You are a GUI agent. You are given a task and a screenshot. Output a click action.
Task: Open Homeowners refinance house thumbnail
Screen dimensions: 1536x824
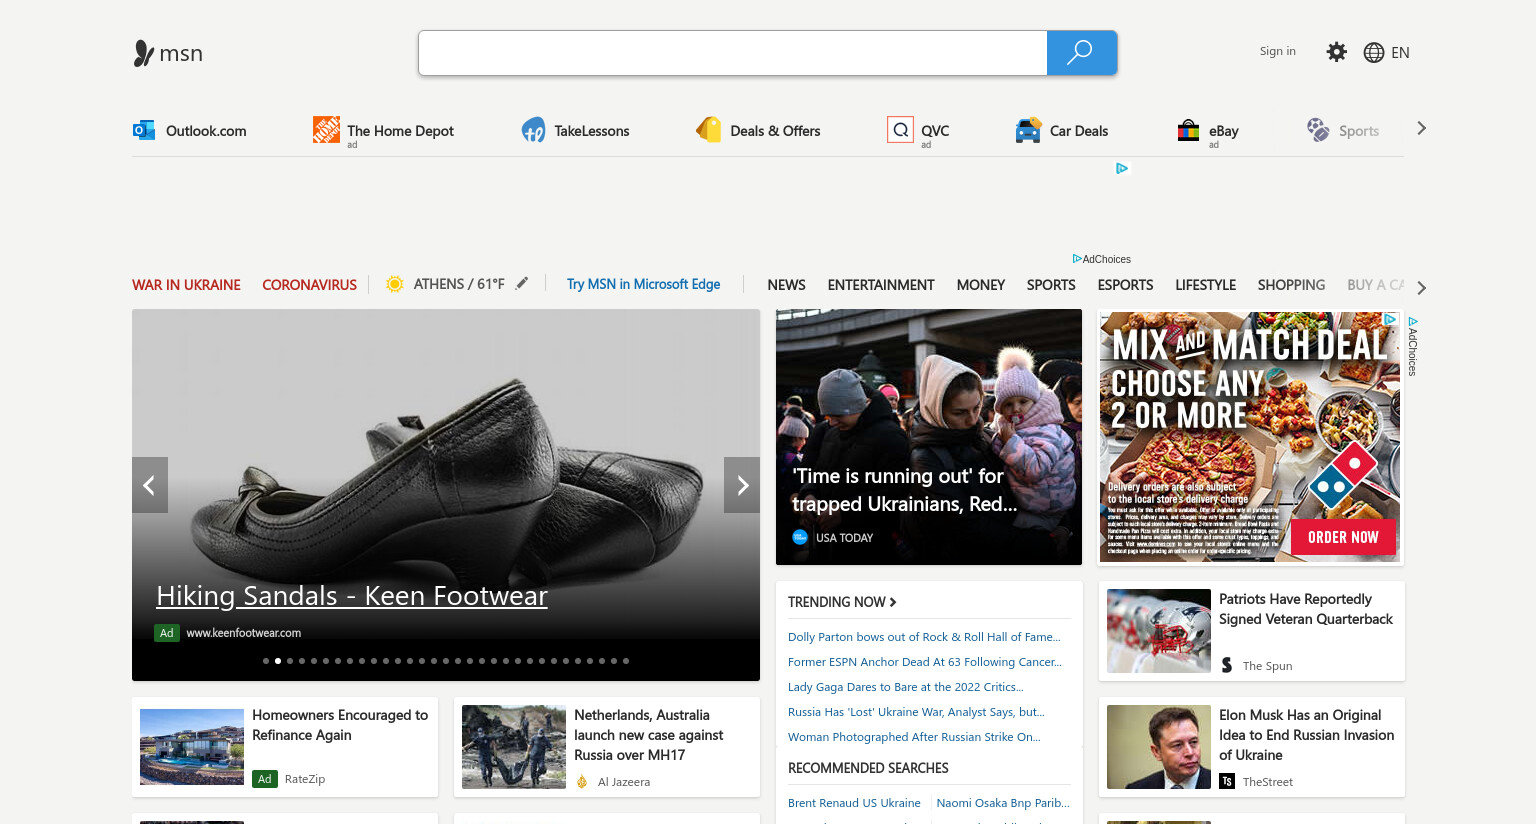[192, 747]
